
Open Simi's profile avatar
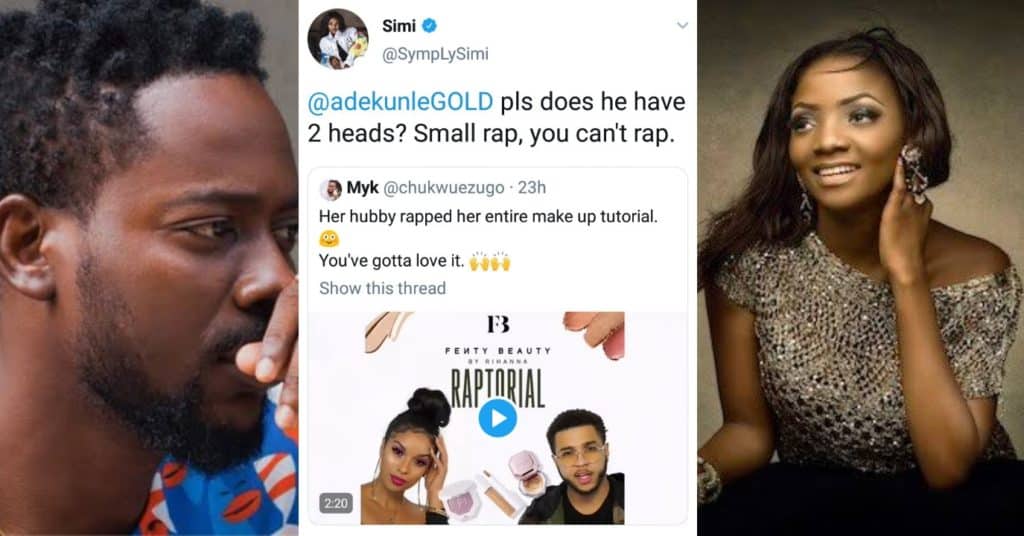pos(338,39)
